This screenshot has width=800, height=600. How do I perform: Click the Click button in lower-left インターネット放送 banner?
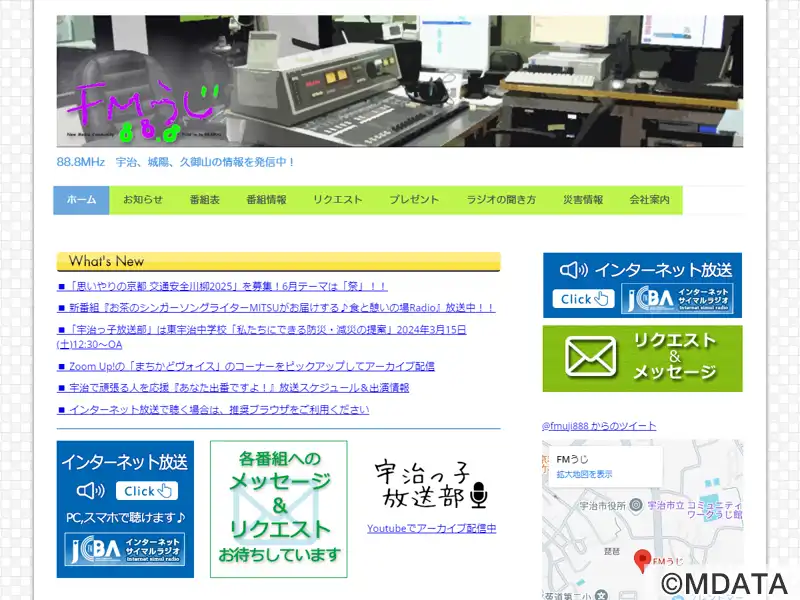pyautogui.click(x=147, y=491)
